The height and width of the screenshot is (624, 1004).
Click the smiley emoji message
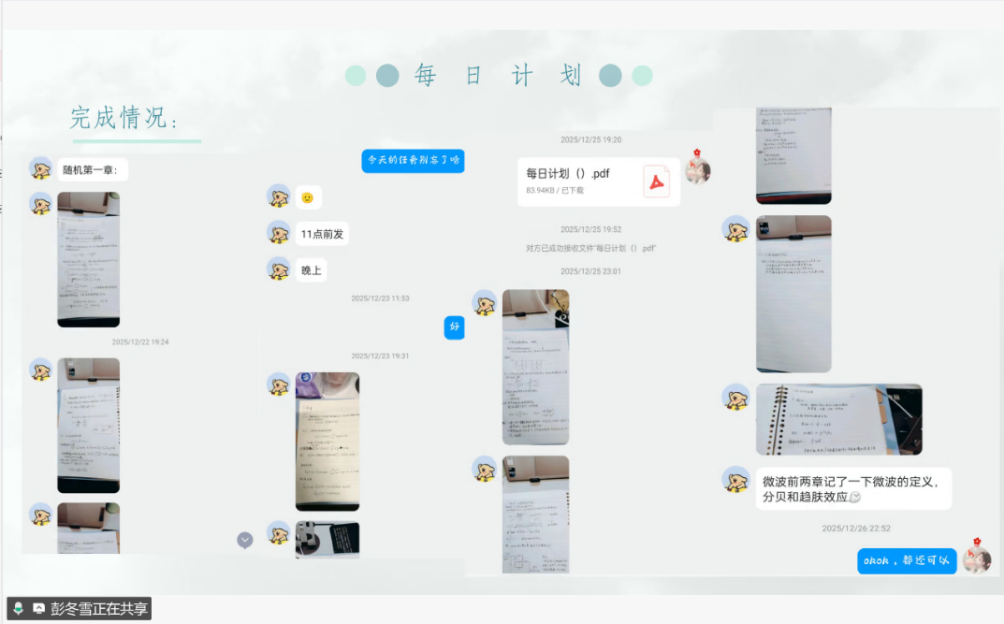click(308, 197)
